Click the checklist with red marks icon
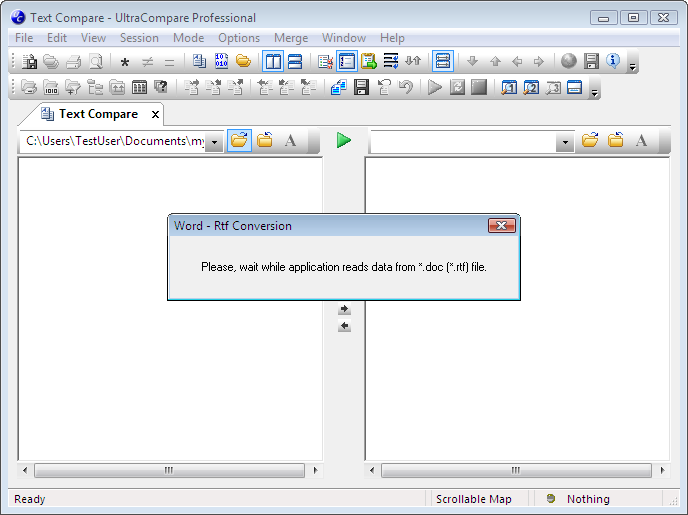This screenshot has width=688, height=515. (325, 61)
